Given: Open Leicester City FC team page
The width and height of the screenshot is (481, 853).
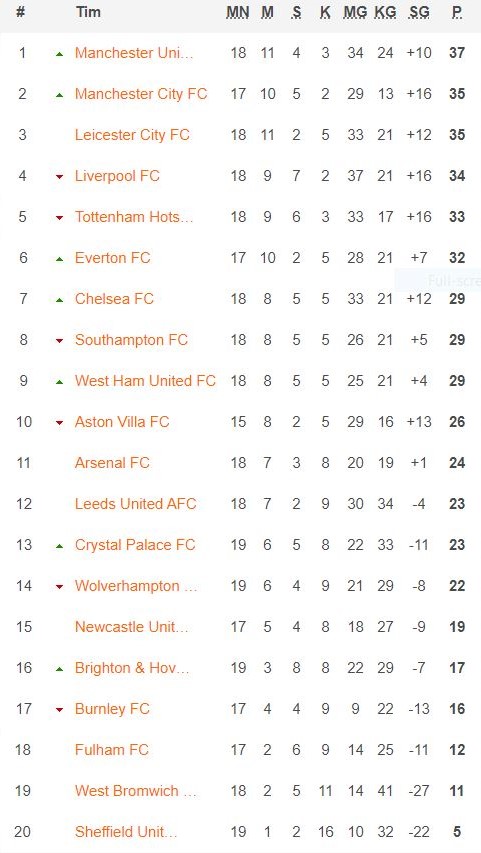Looking at the screenshot, I should click(132, 135).
